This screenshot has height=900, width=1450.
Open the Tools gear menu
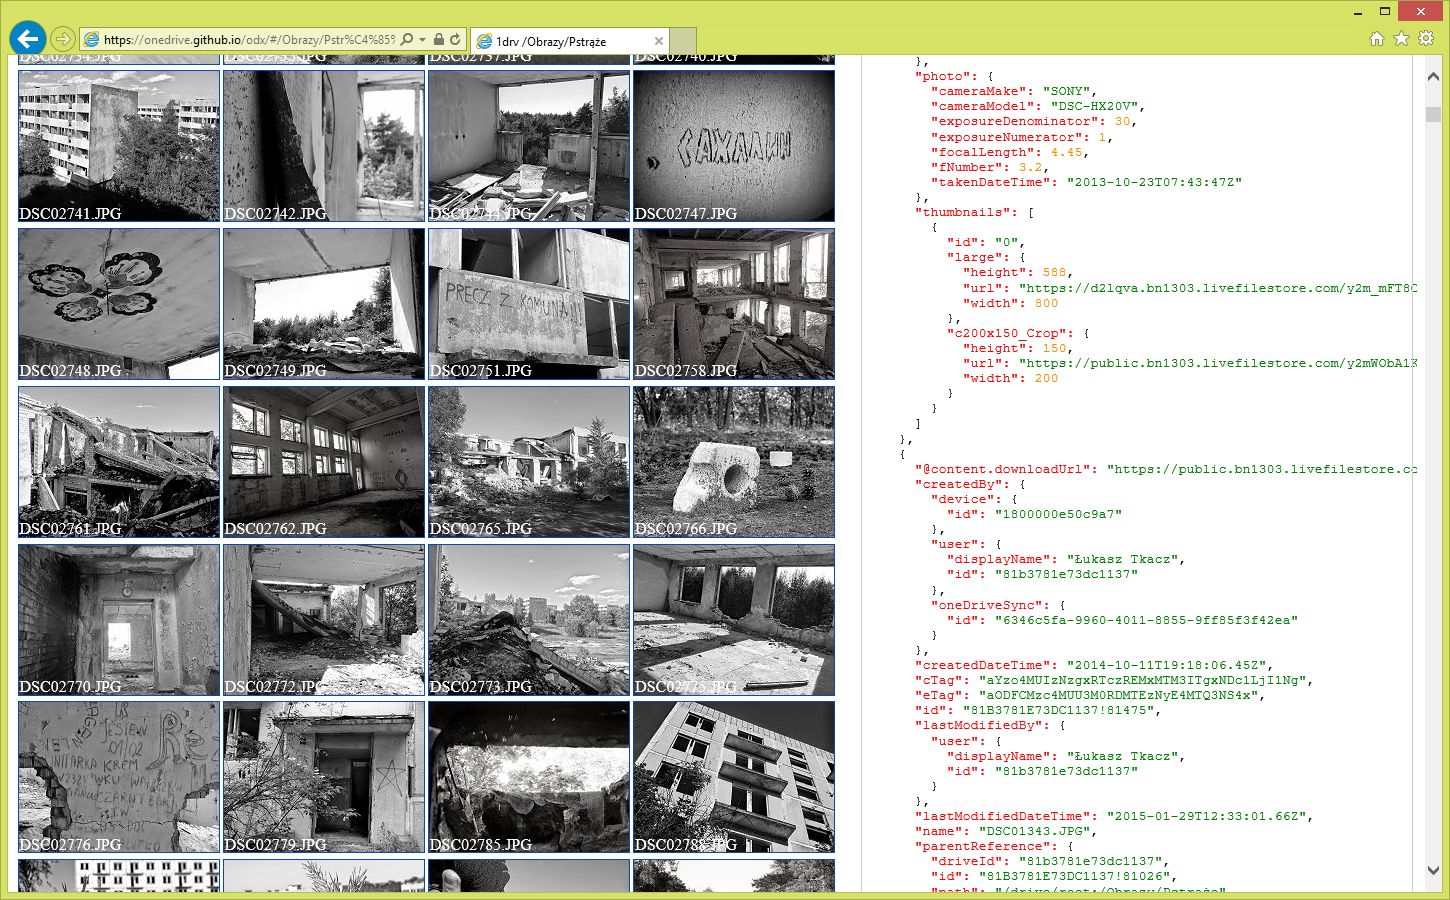tap(1426, 39)
